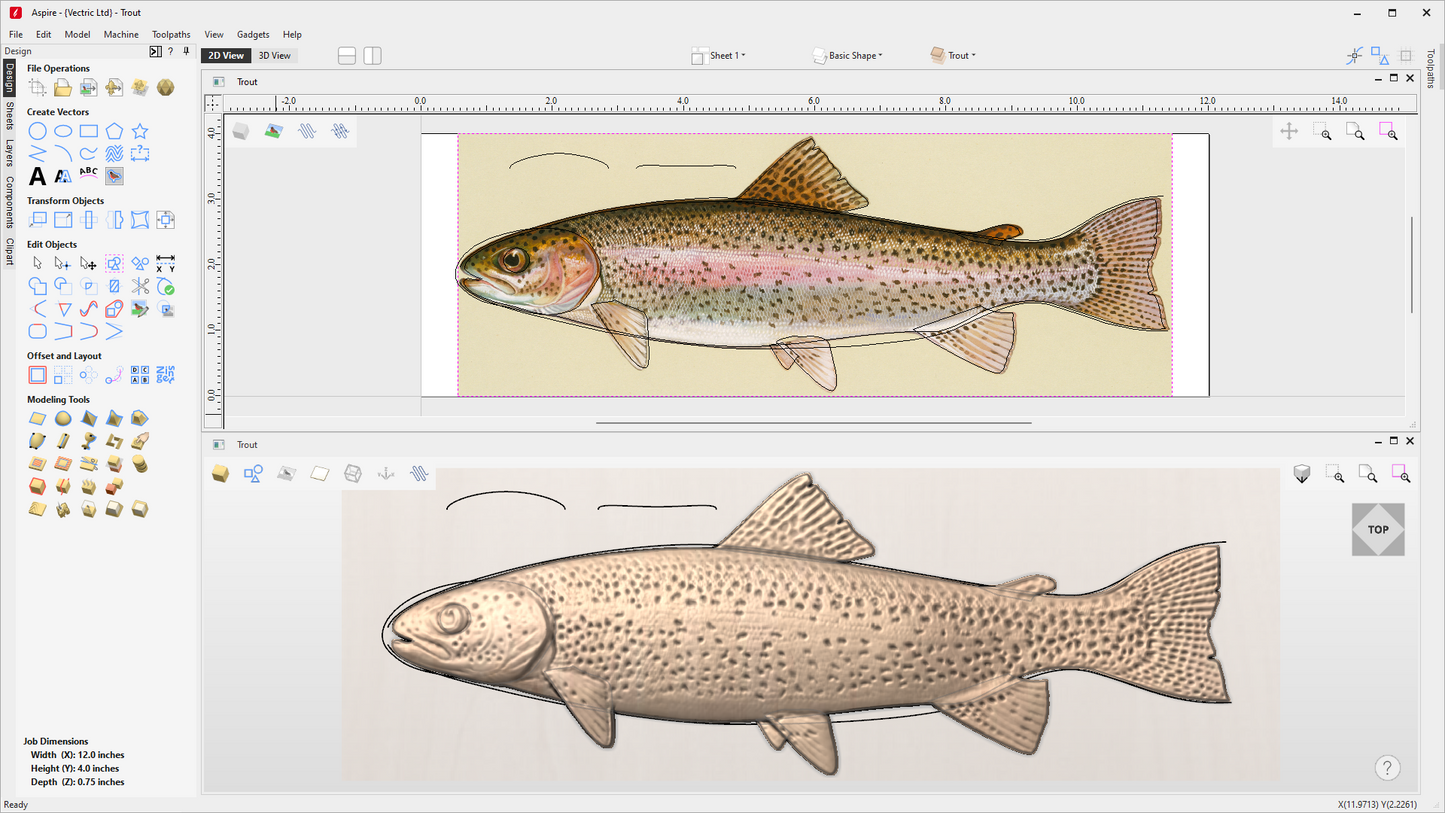Open the Toolpaths menu

click(171, 34)
